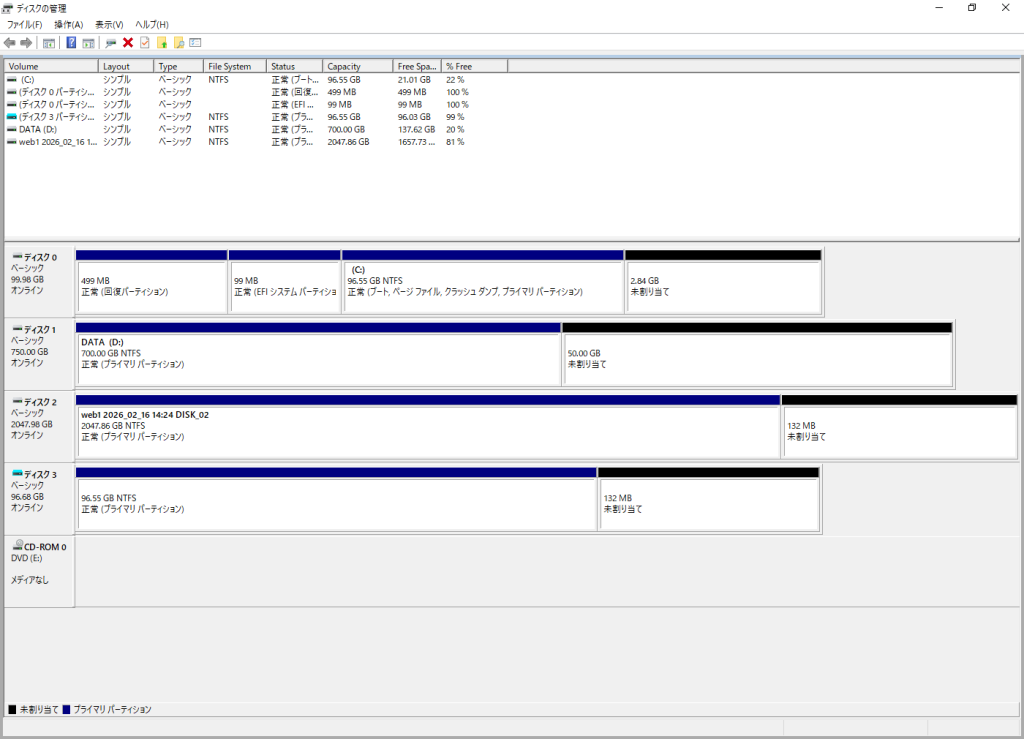This screenshot has width=1024, height=739.
Task: Click the settings list icon in toolbar
Action: (x=196, y=43)
